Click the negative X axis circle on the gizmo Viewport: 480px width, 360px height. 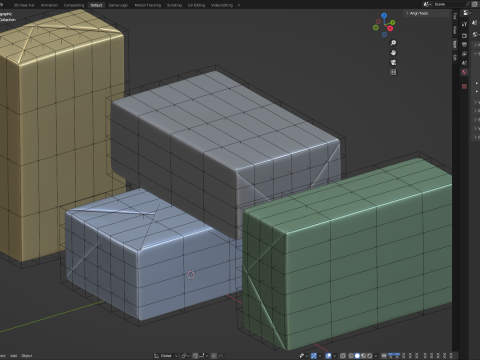click(378, 22)
